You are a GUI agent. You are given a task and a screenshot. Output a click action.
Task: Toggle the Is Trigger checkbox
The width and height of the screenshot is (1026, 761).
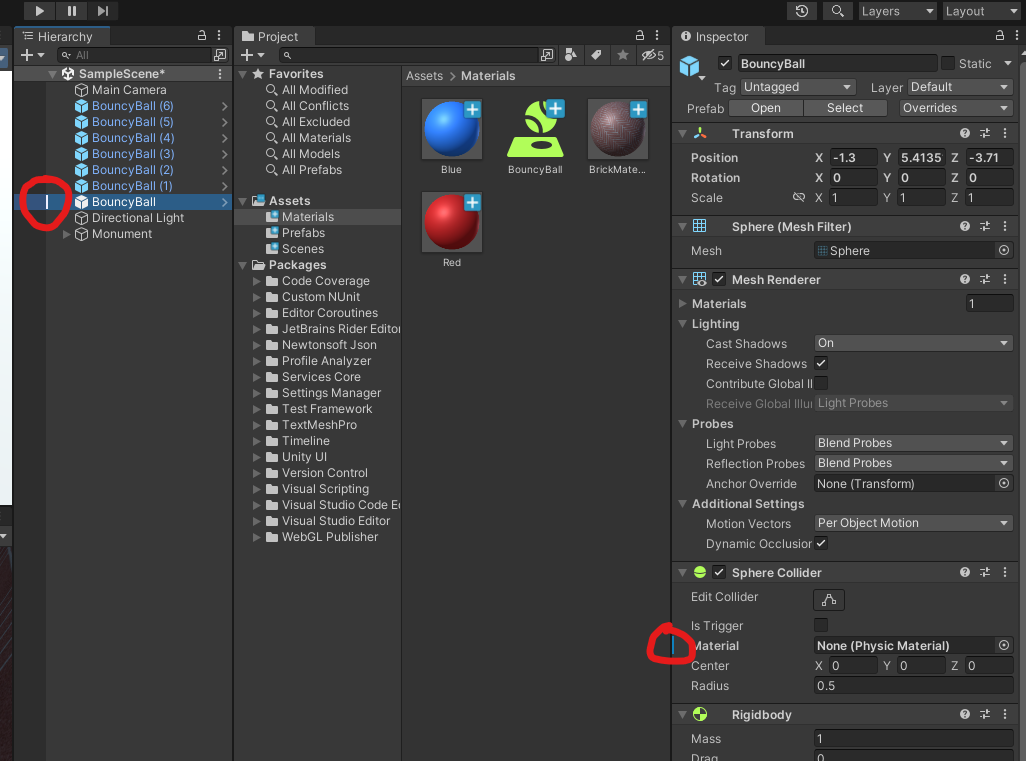click(821, 625)
